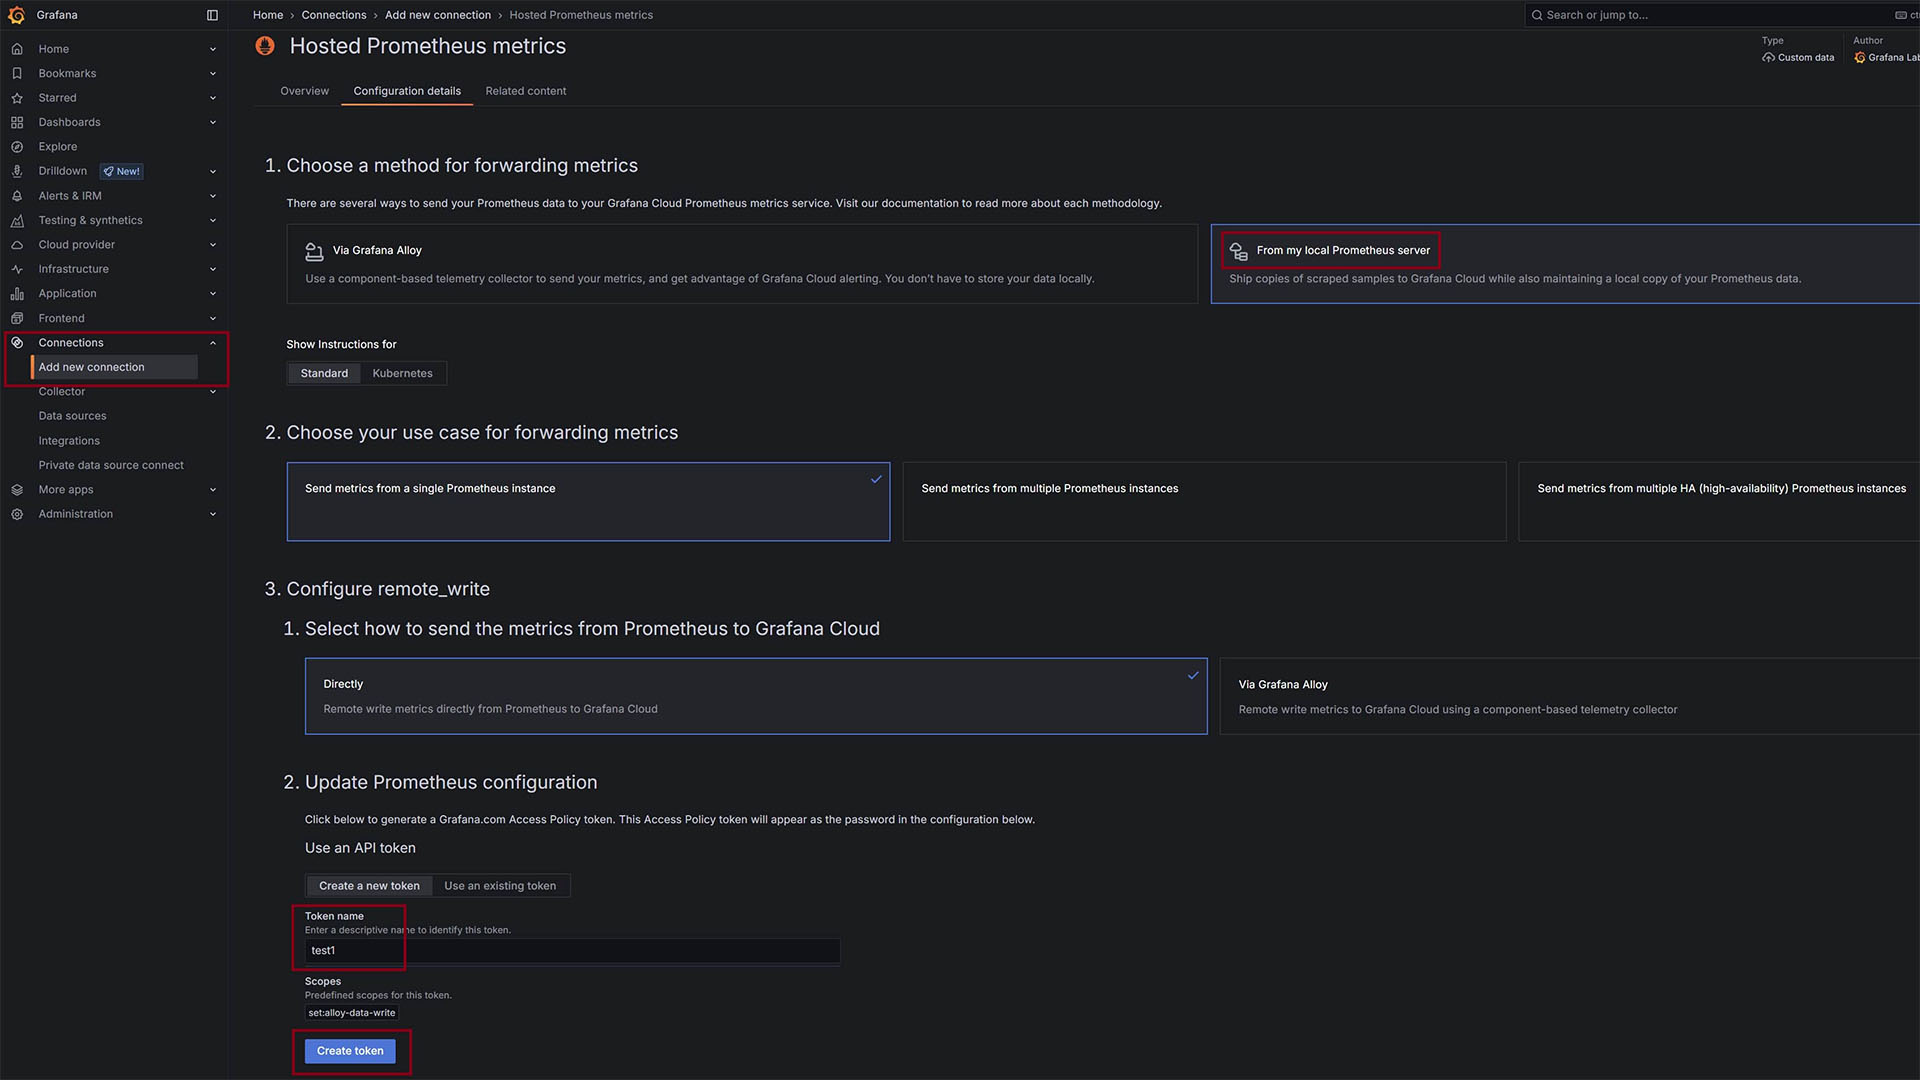This screenshot has width=1920, height=1080.
Task: Collapse the navigation sidebar panel
Action: coord(212,15)
